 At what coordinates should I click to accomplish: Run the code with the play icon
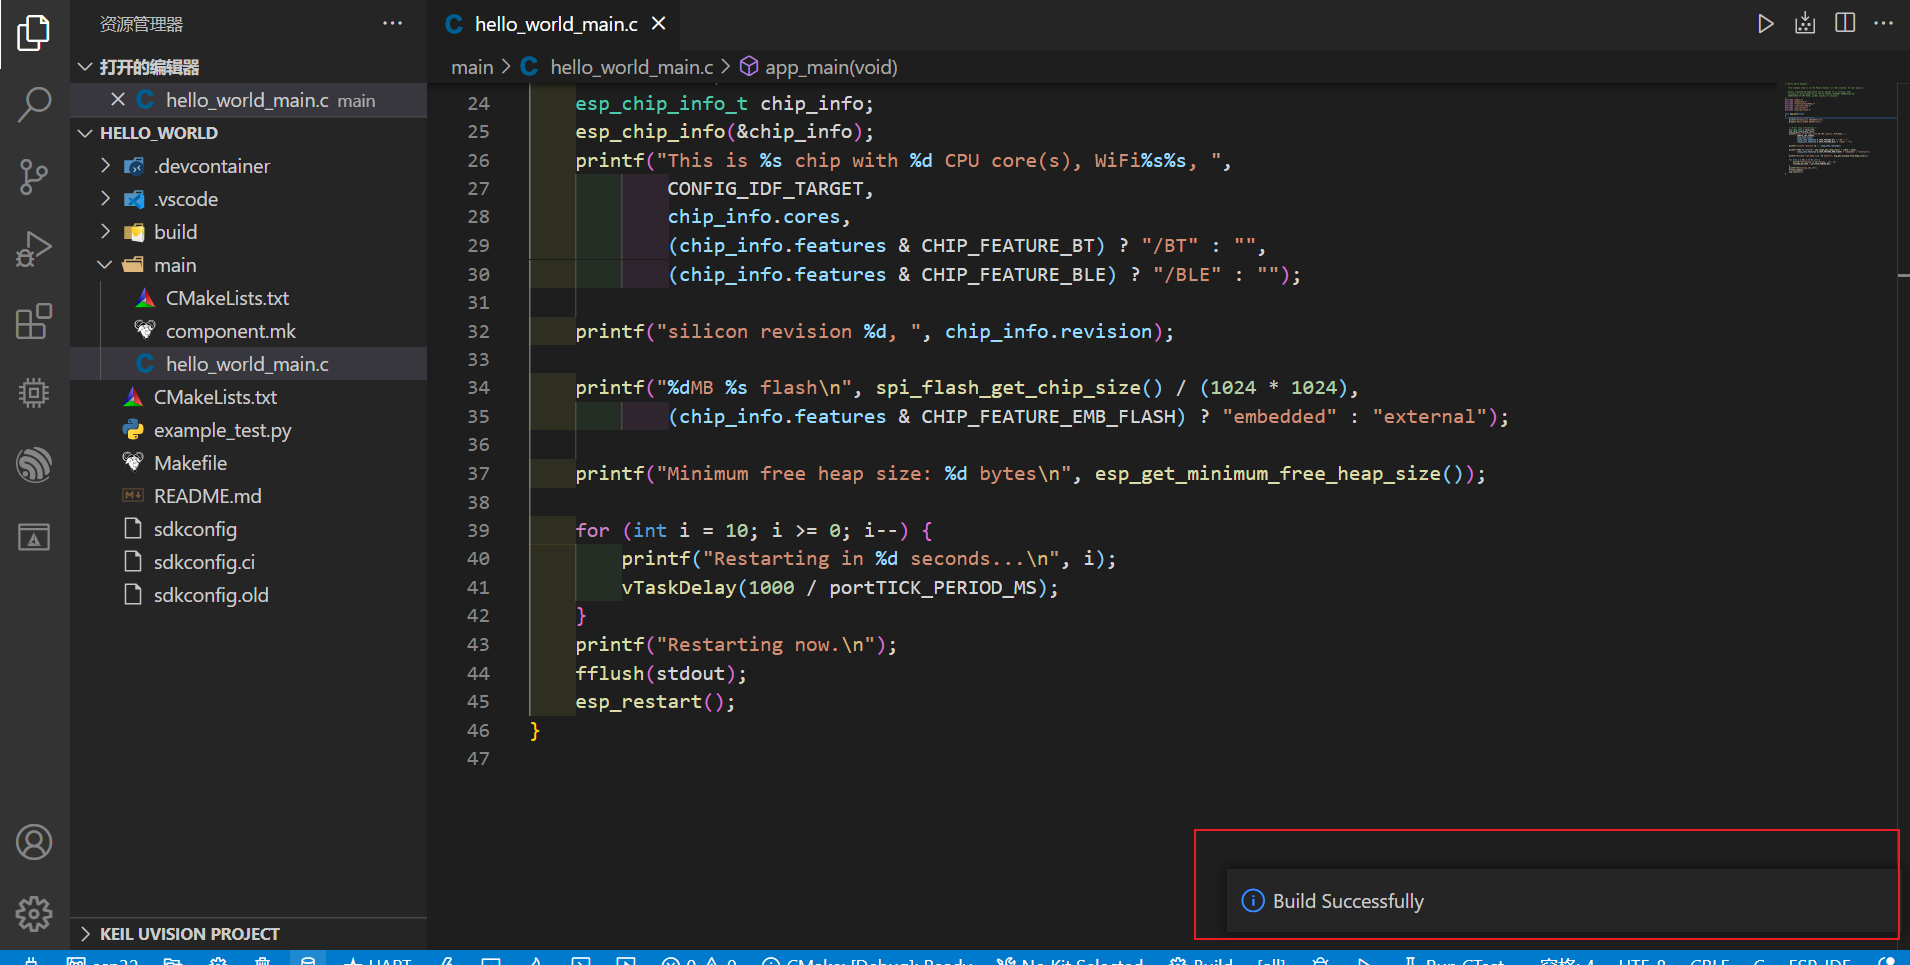coord(1766,23)
